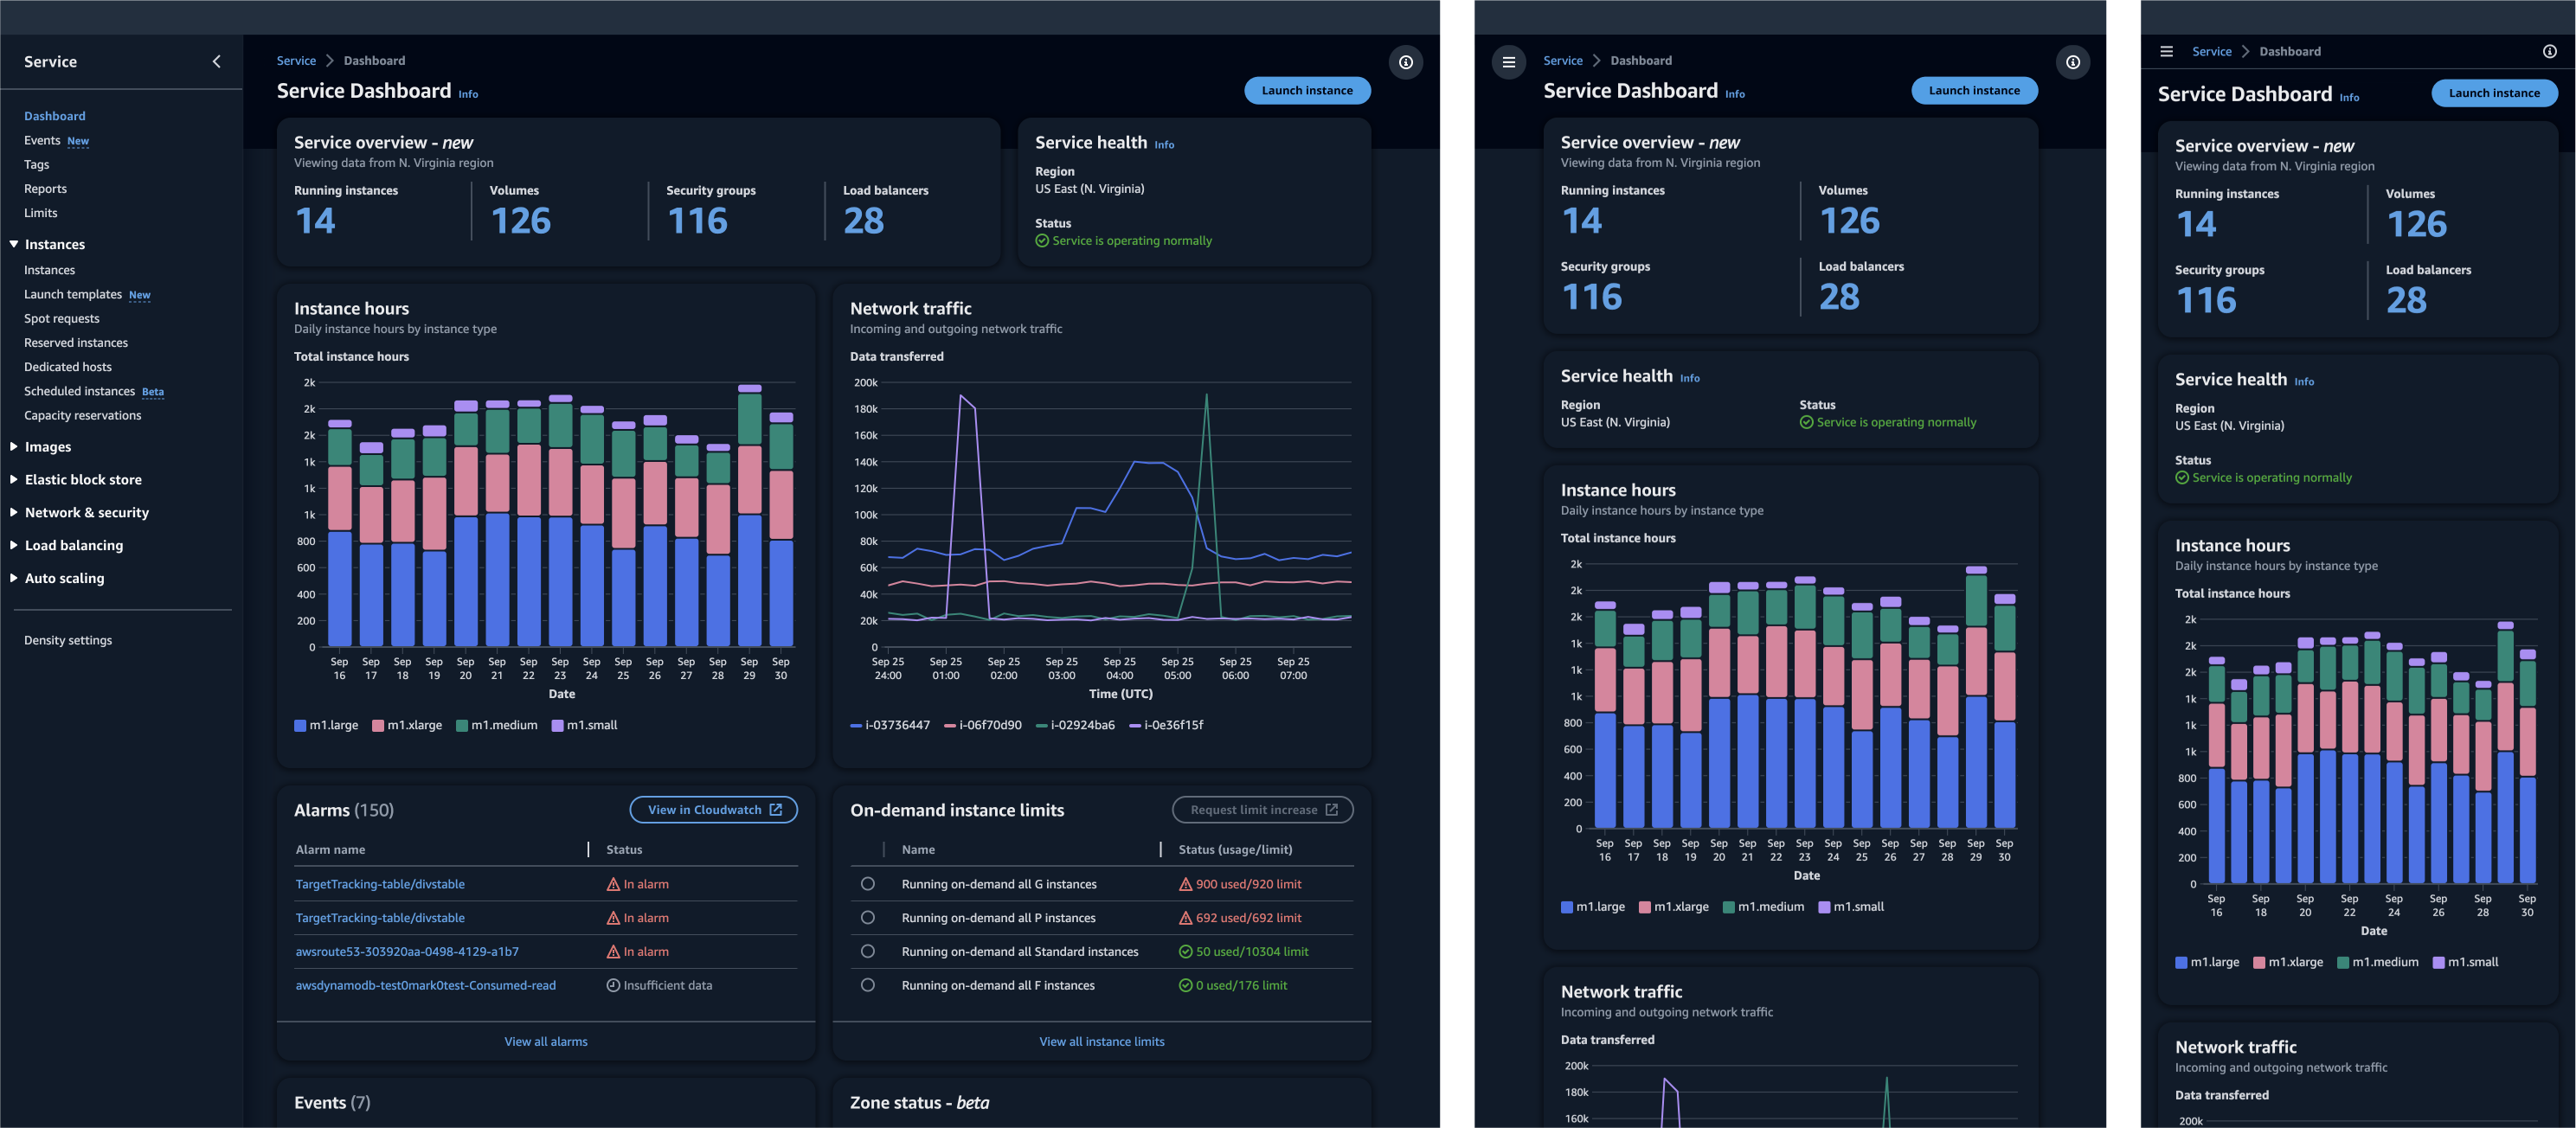Collapse the Instances navigation section
The height and width of the screenshot is (1128, 2576).
pos(14,244)
